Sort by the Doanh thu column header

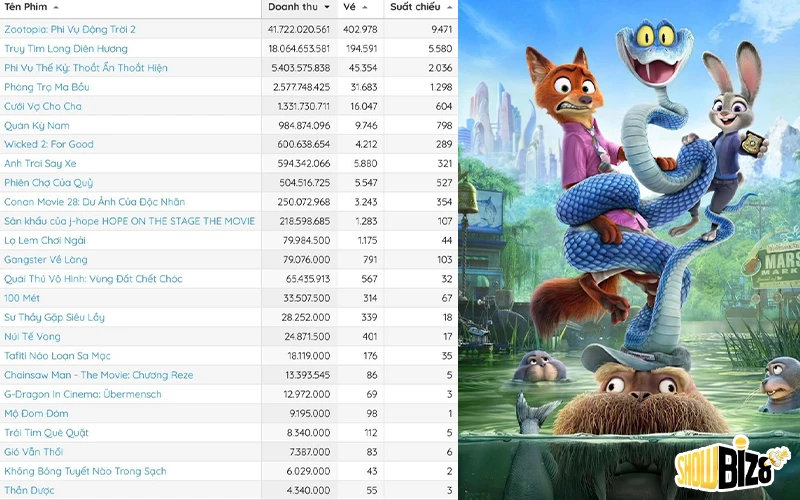292,8
